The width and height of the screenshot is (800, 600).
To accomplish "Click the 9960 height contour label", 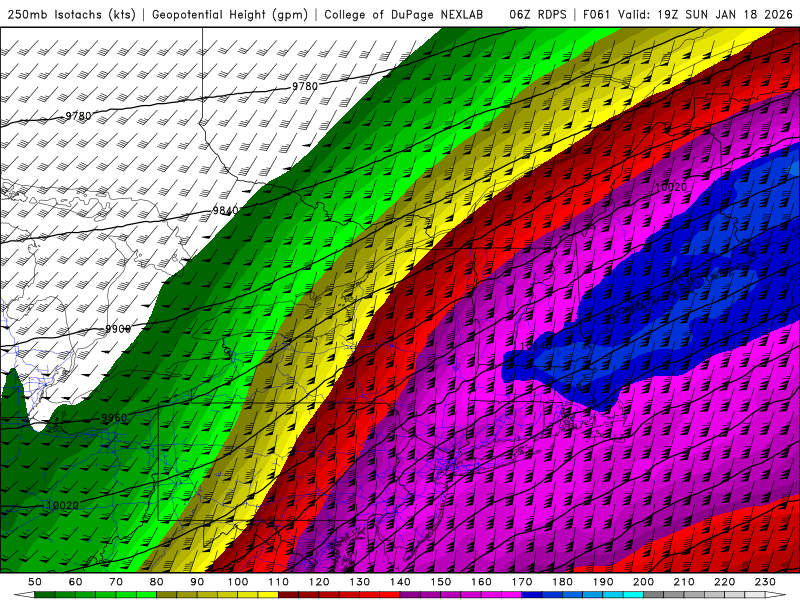I will (x=114, y=418).
